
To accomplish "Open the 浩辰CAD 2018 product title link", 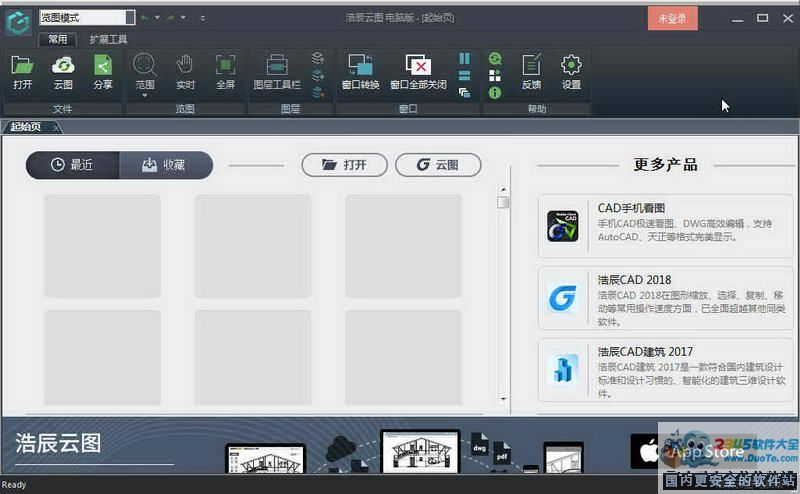I will [x=634, y=280].
